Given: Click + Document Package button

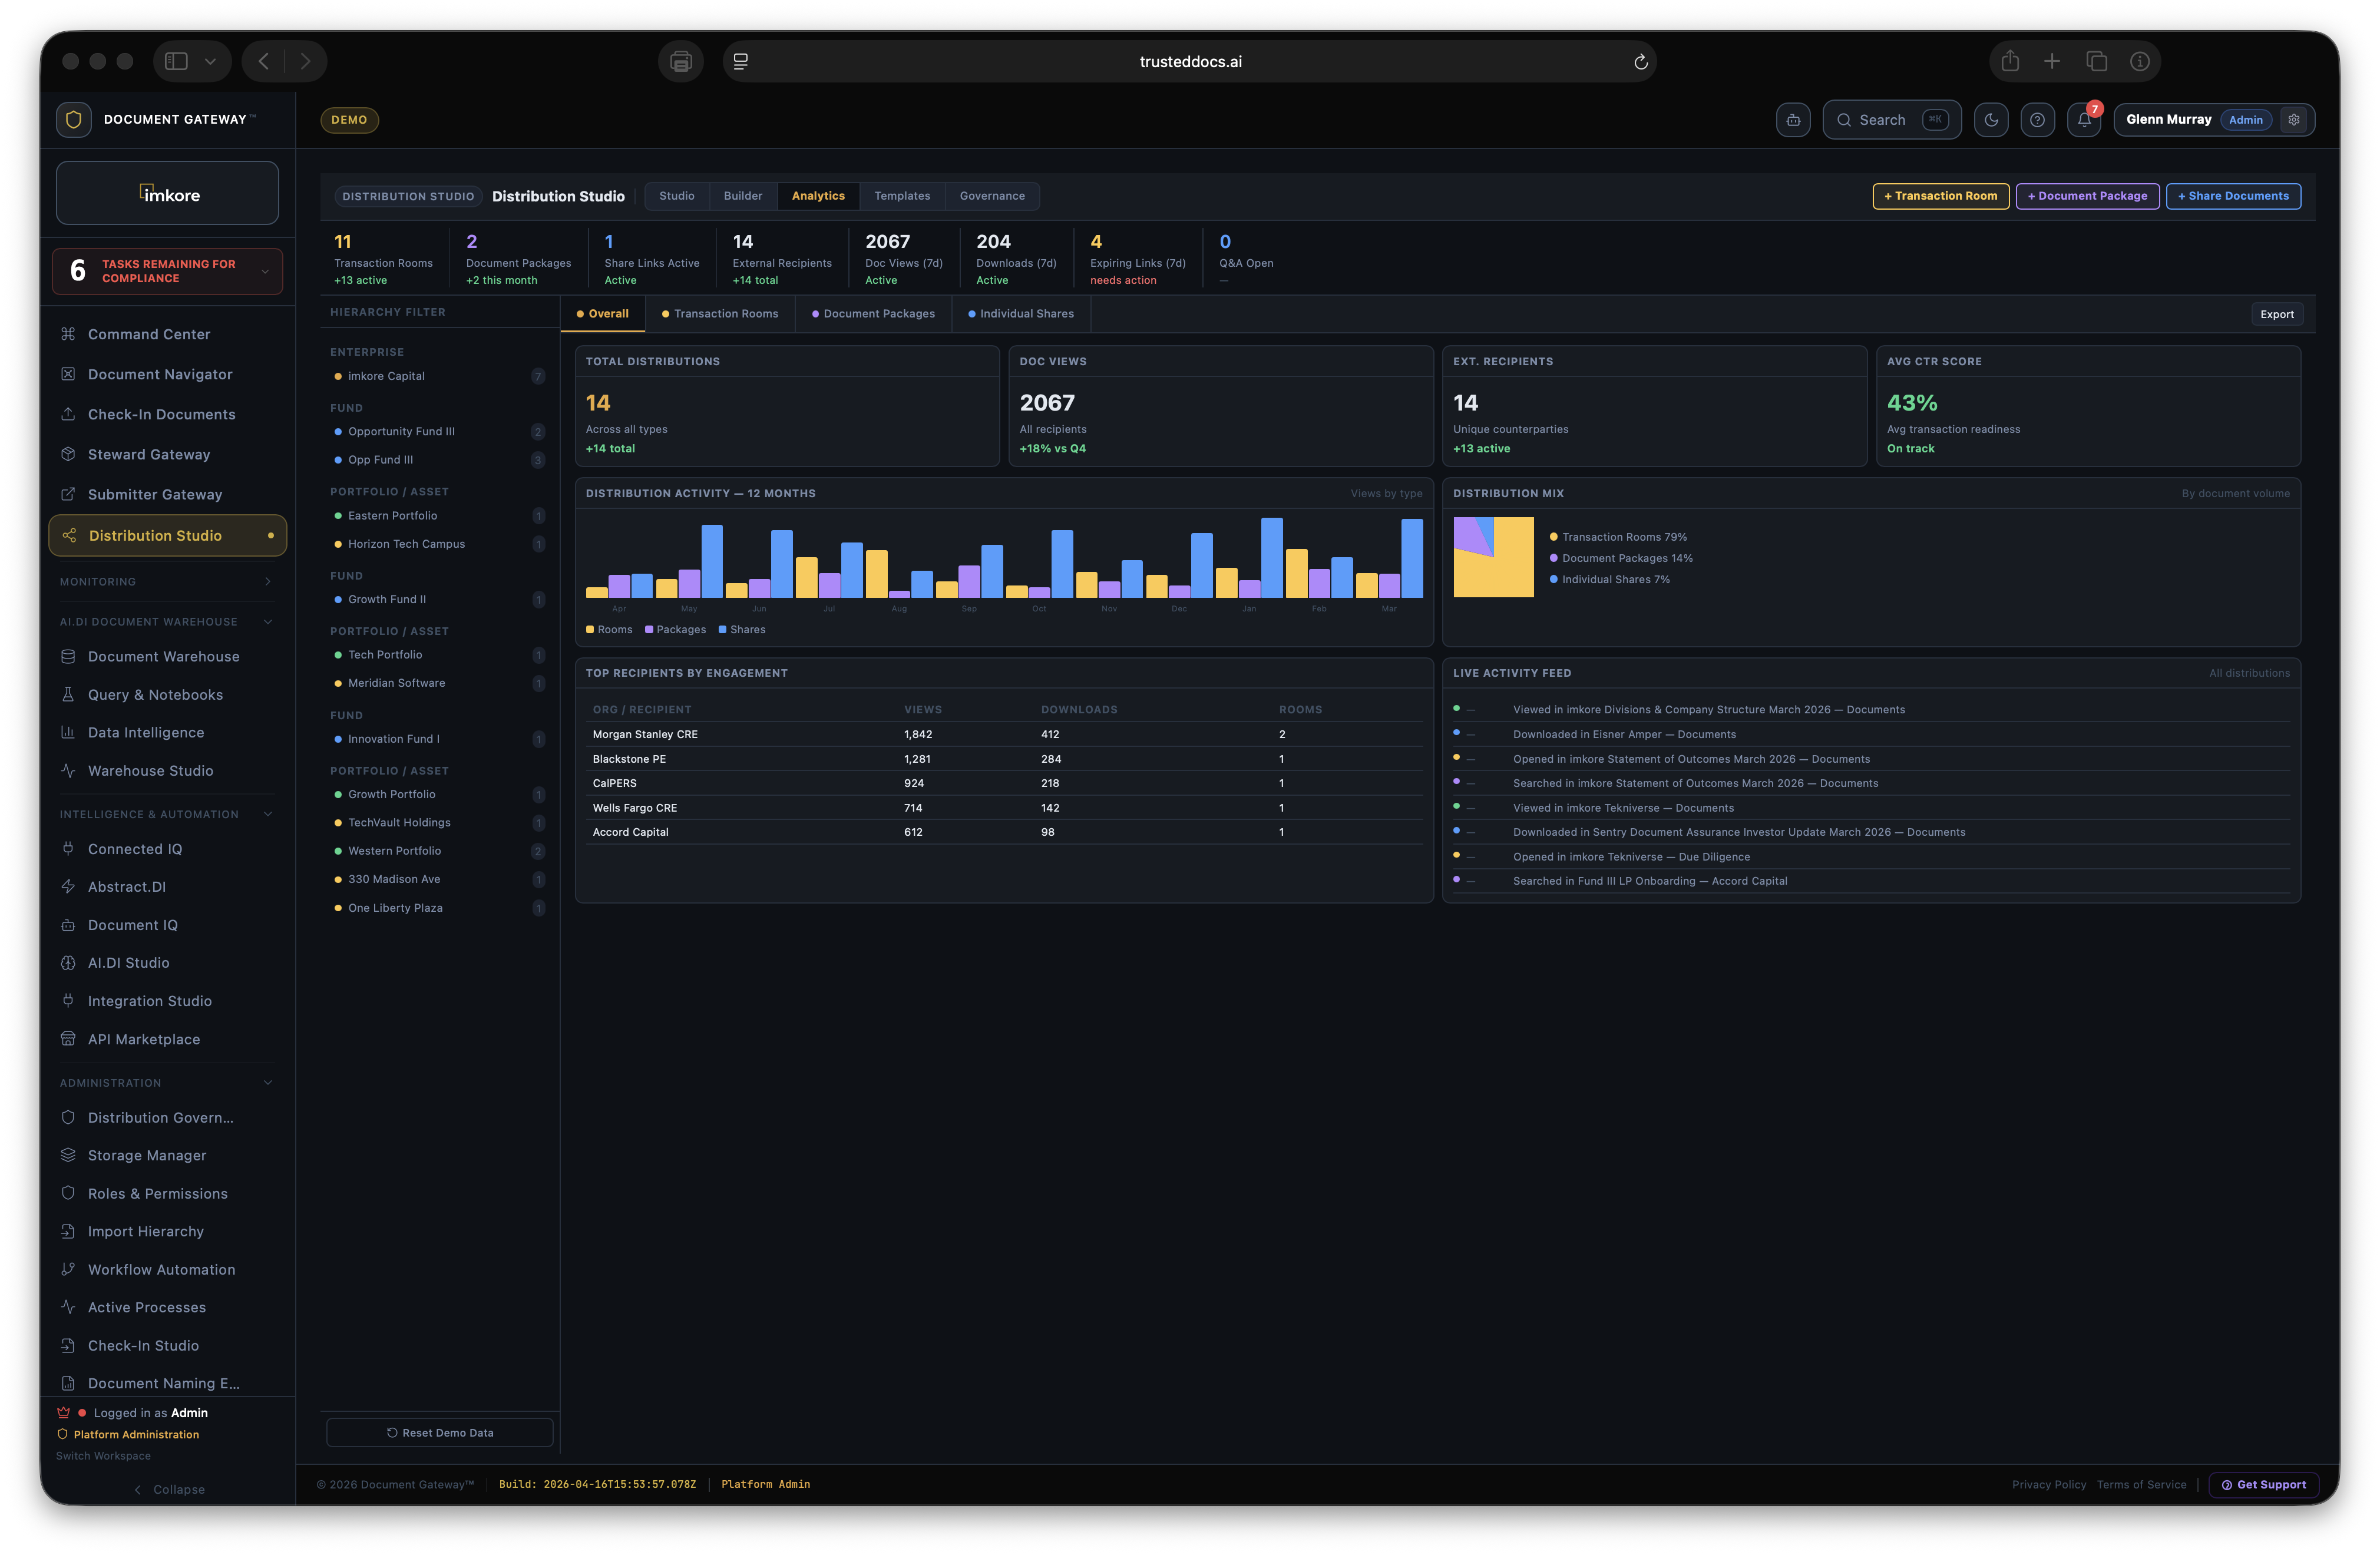Looking at the screenshot, I should (x=2087, y=196).
